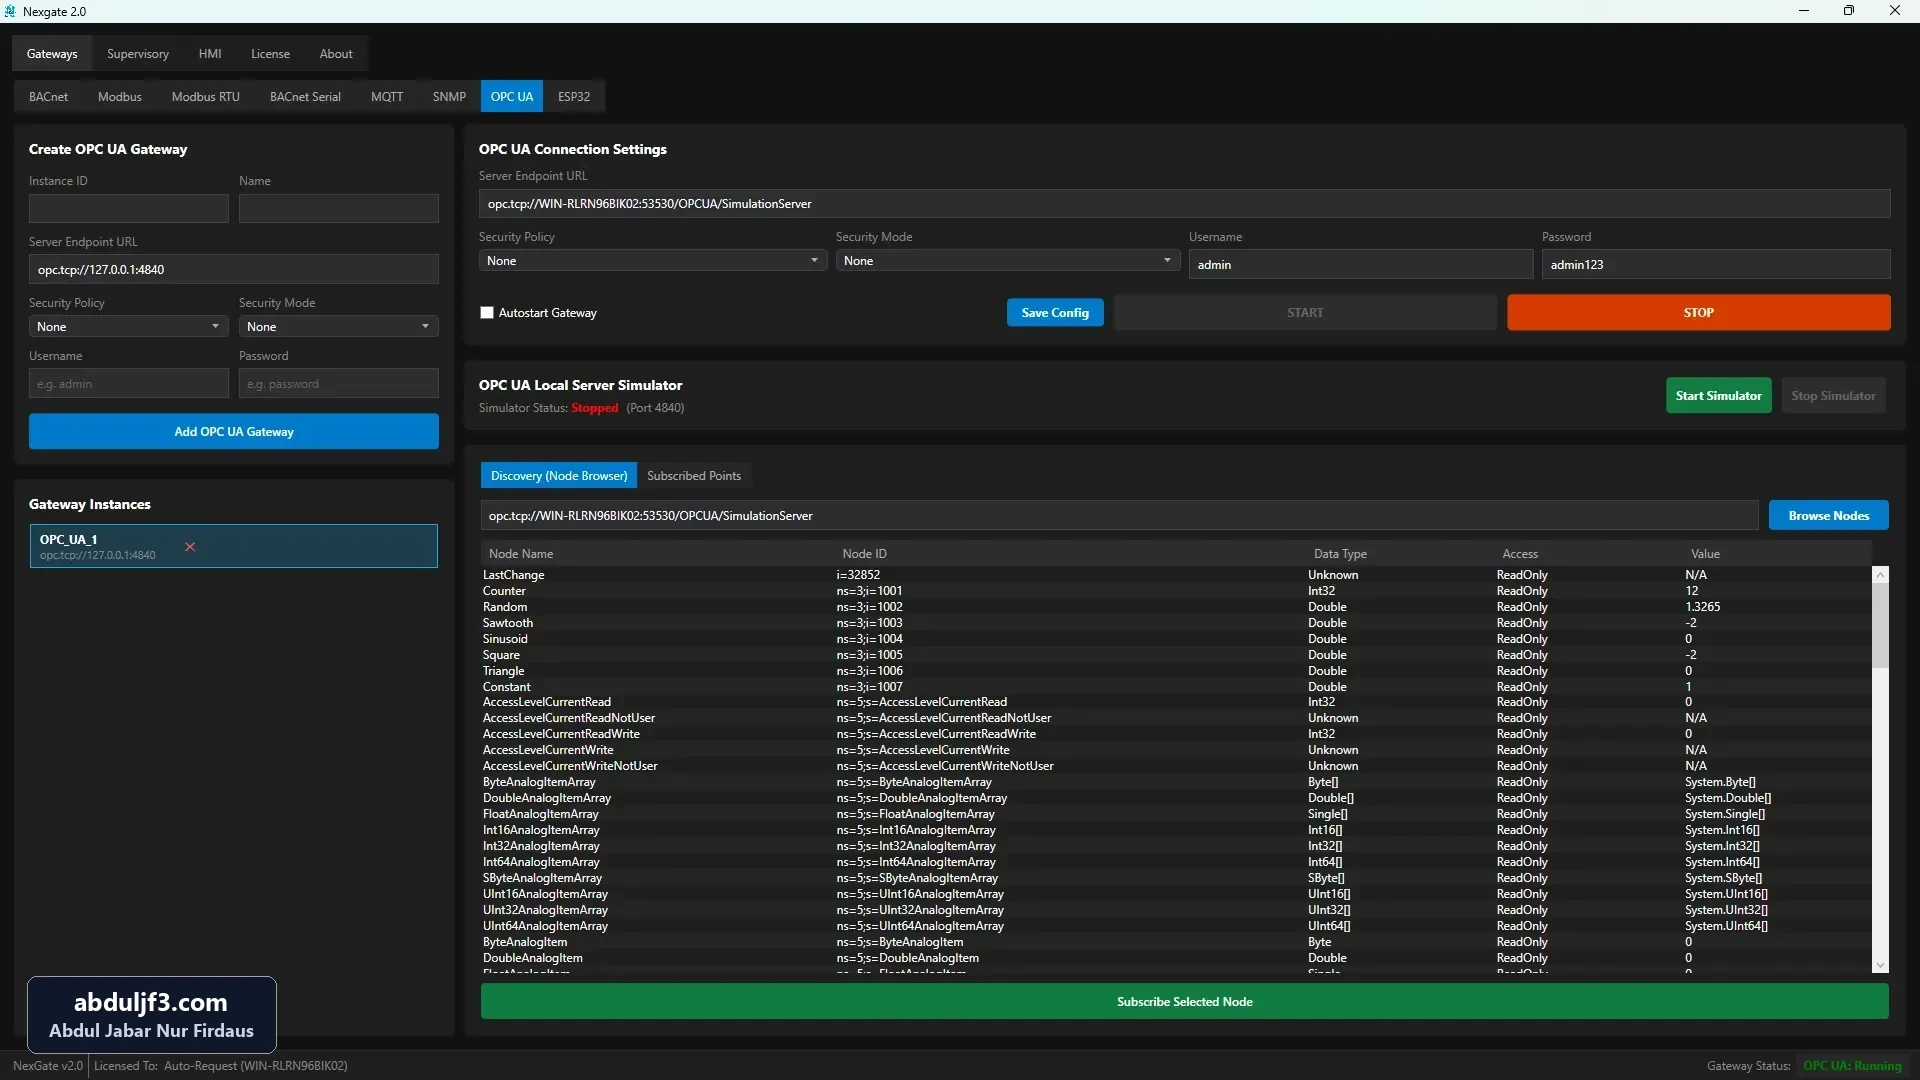Select the UInt64AnalogItemArray node row
The width and height of the screenshot is (1920, 1080).
pos(1175,926)
